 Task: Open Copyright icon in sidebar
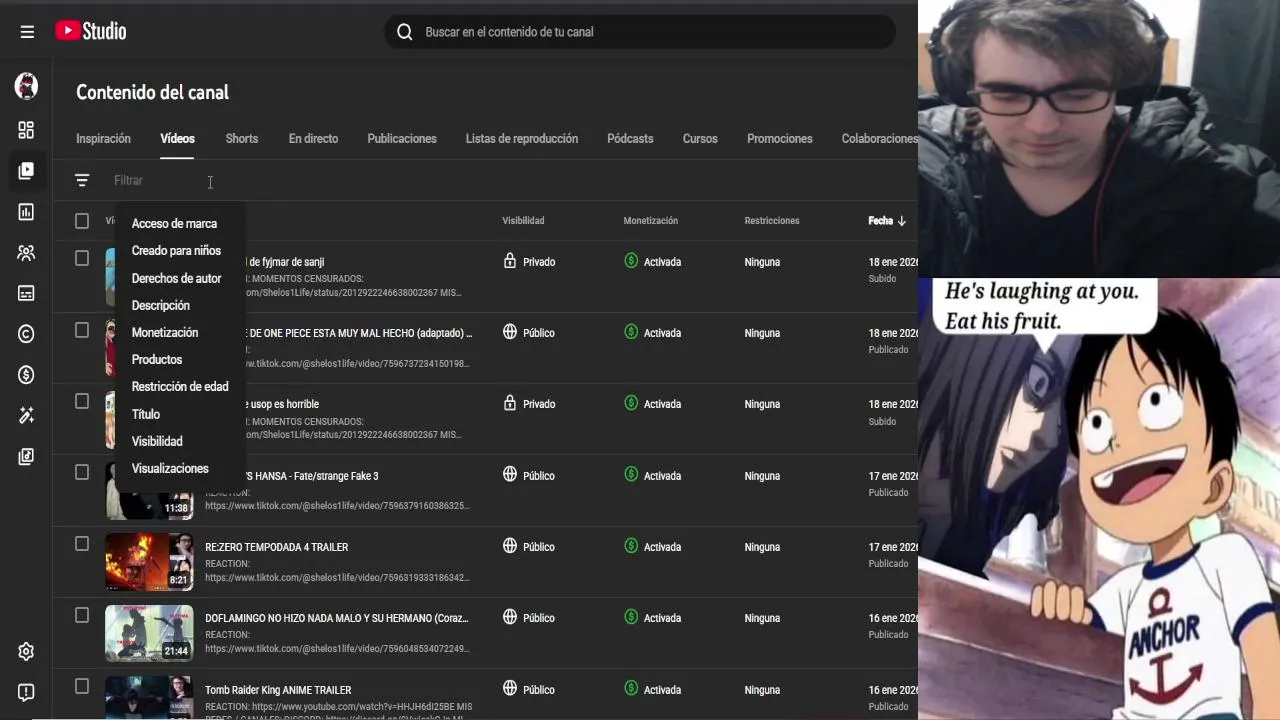[26, 334]
